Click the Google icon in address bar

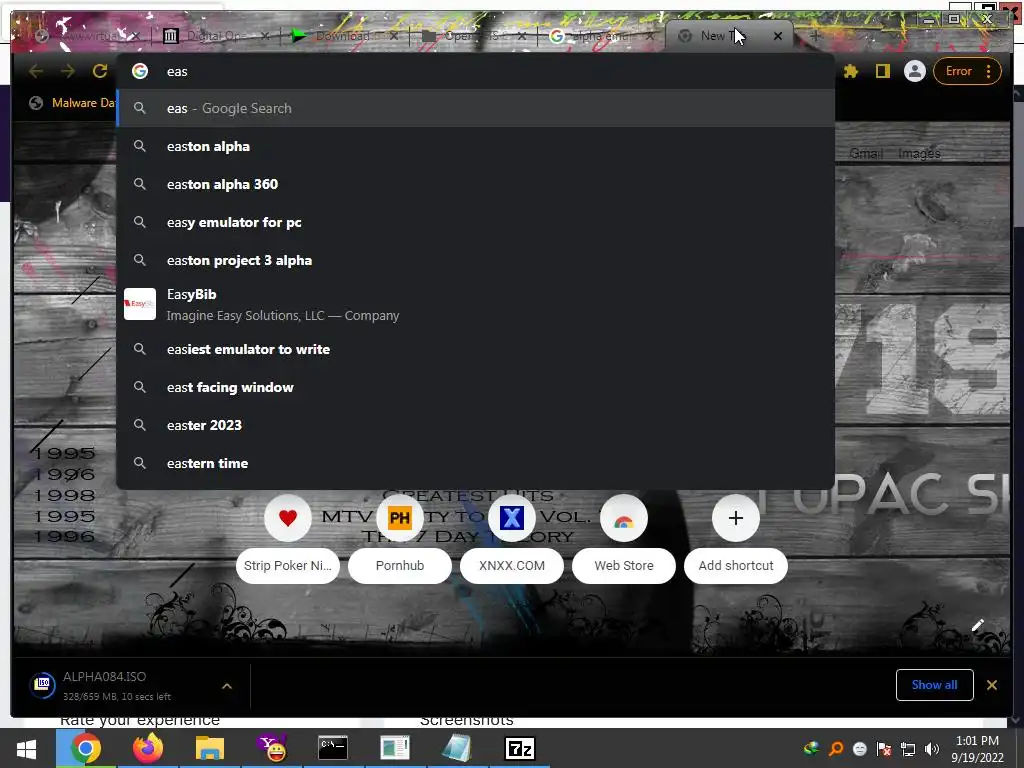[140, 71]
